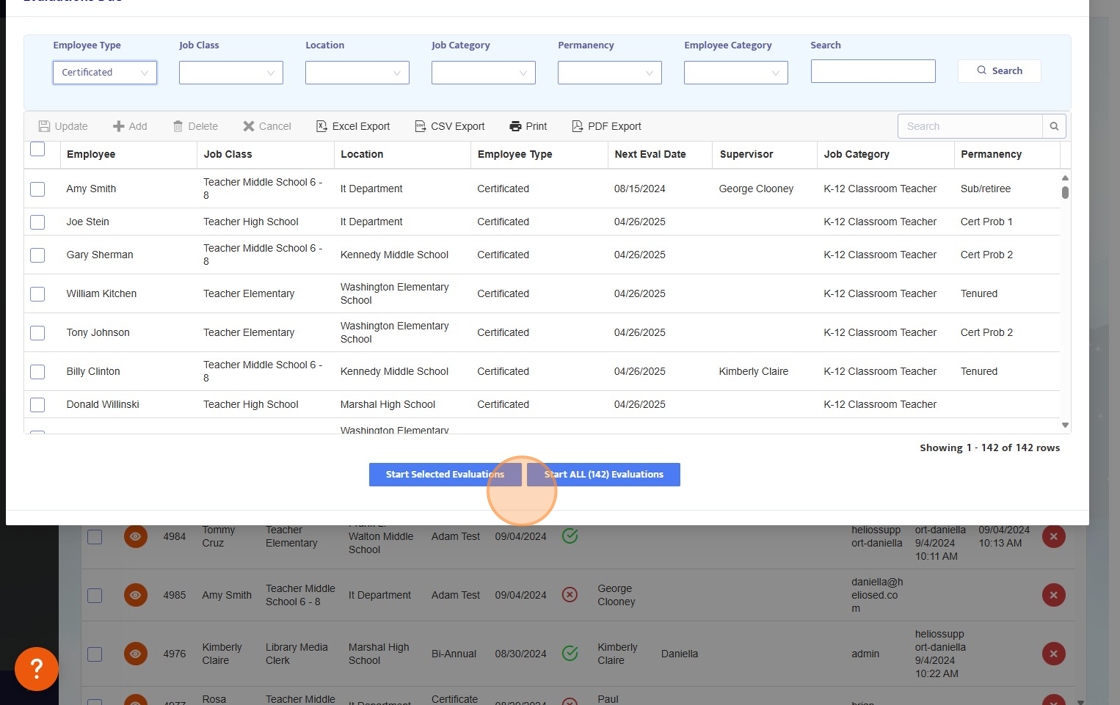Viewport: 1120px width, 705px height.
Task: Open the Job Category dropdown
Action: [x=484, y=72]
